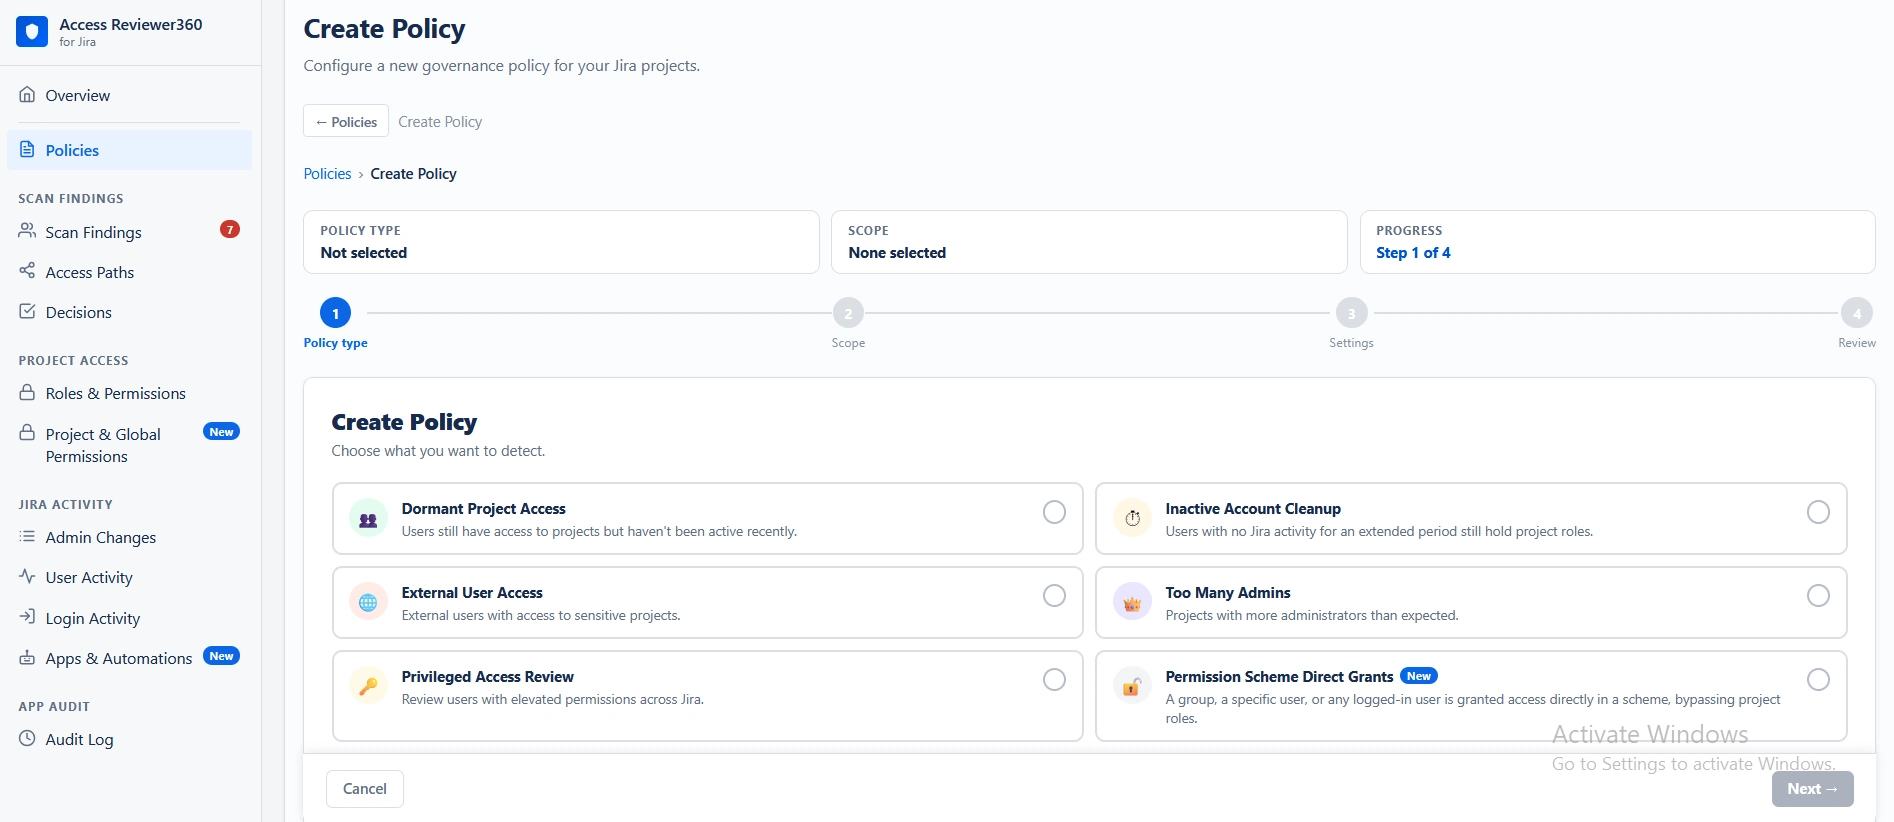
Task: Select the Privileged Access Review radio button
Action: tap(1054, 680)
